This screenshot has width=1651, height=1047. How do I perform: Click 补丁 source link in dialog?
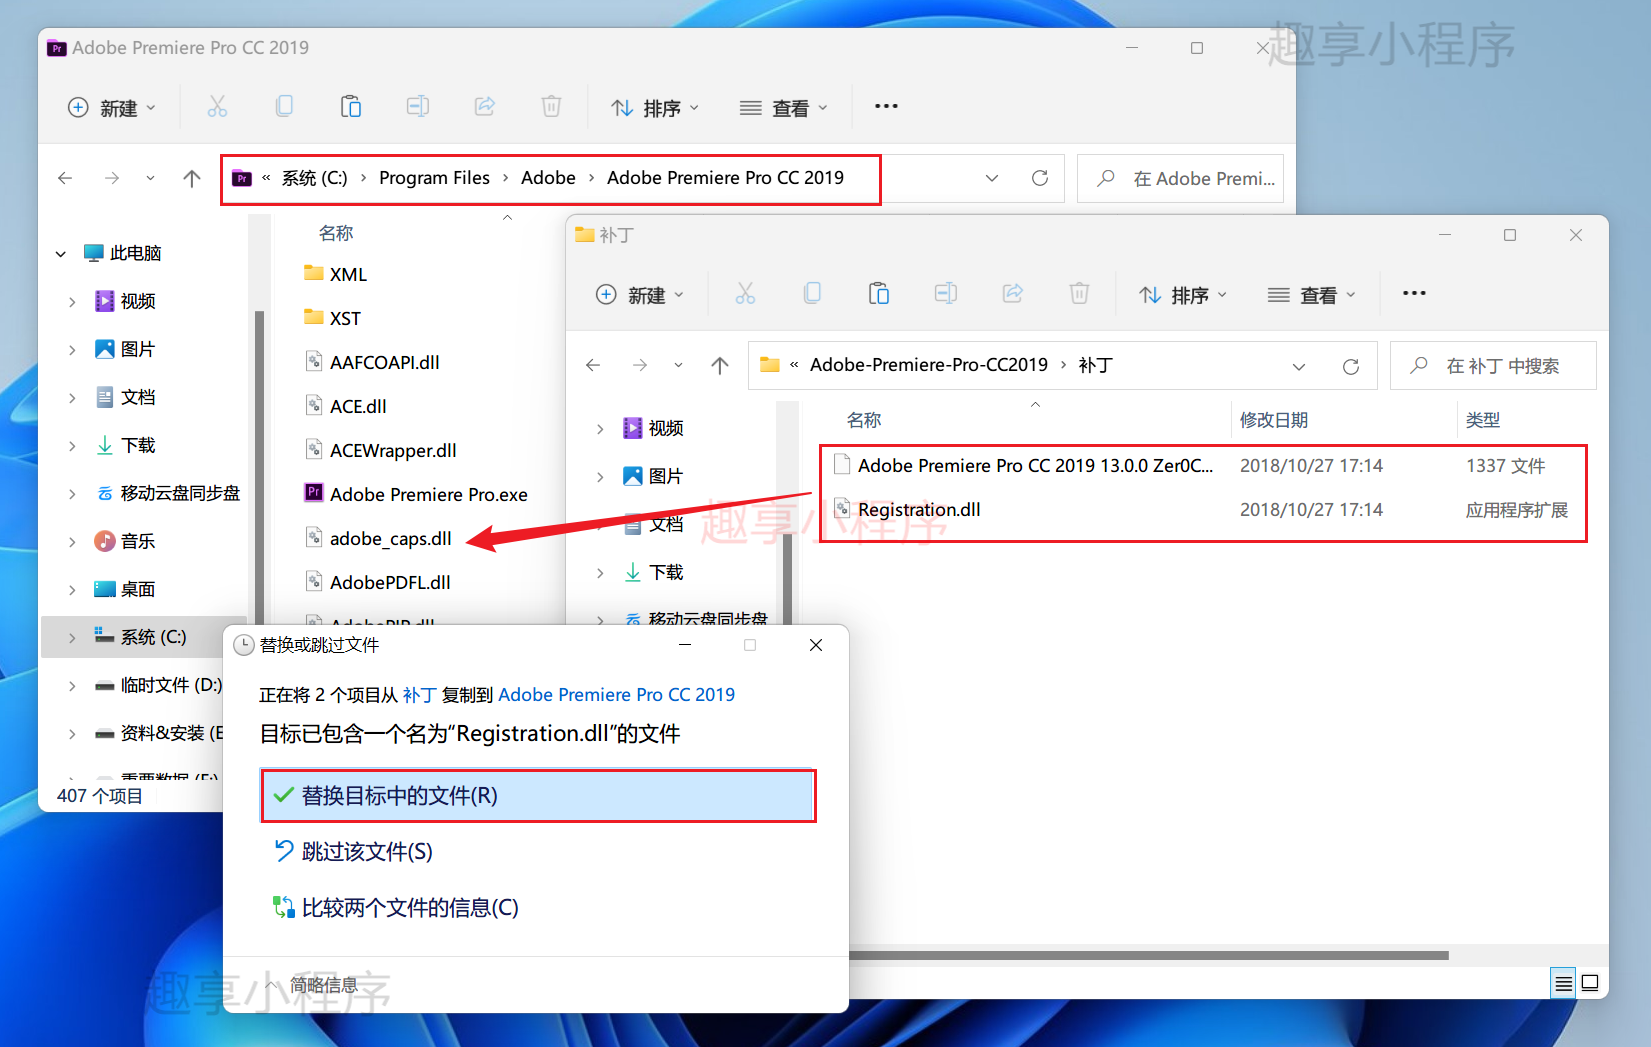point(420,695)
